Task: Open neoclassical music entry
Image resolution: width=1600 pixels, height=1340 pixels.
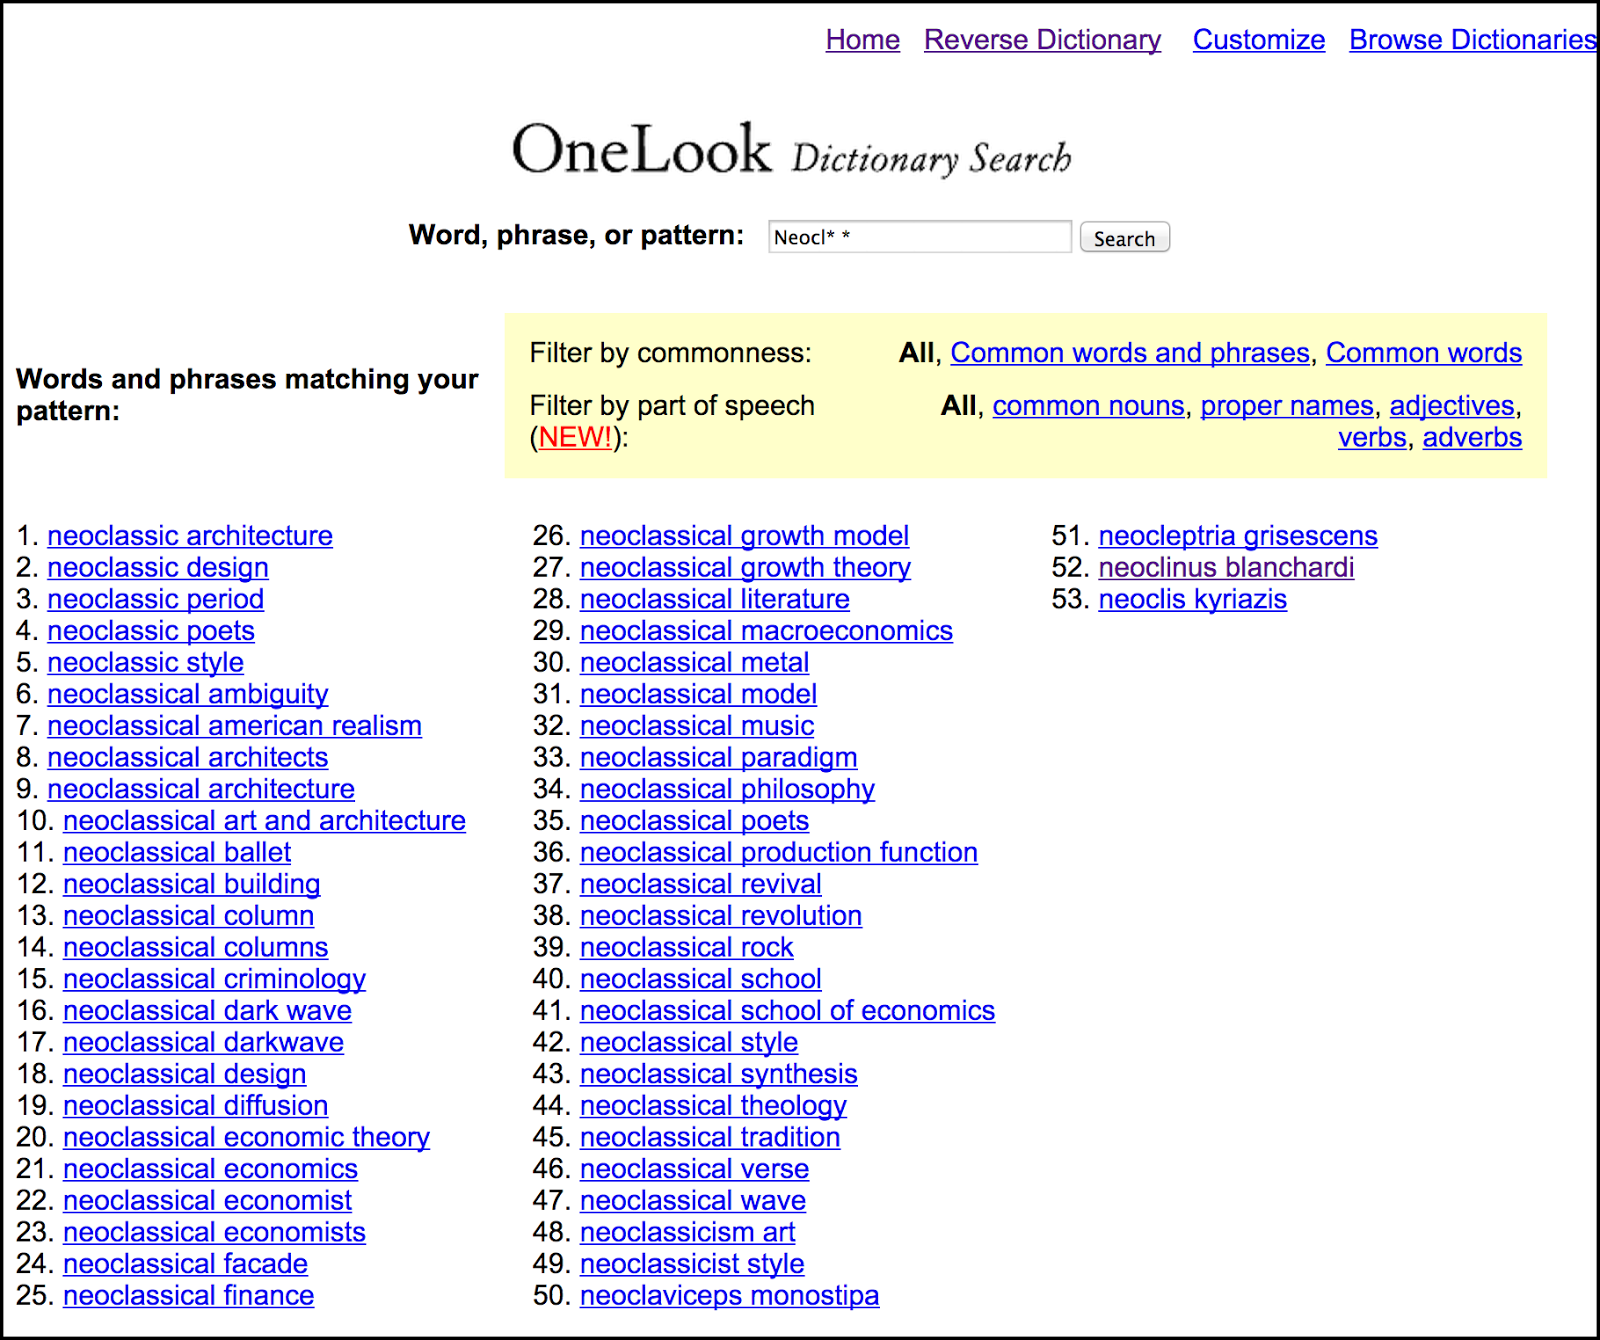Action: (x=697, y=726)
